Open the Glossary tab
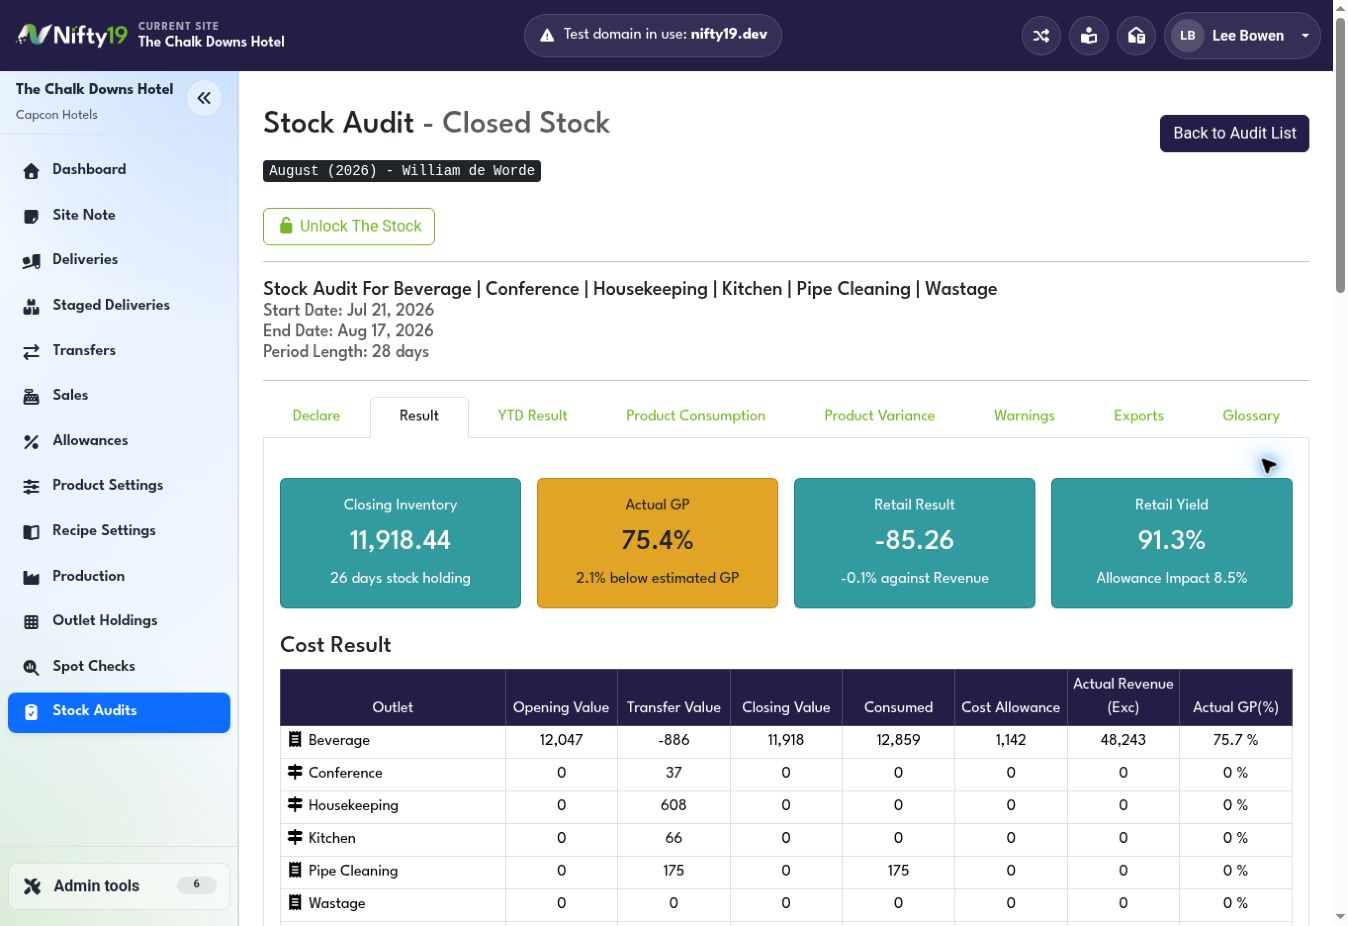1348x926 pixels. click(x=1251, y=416)
